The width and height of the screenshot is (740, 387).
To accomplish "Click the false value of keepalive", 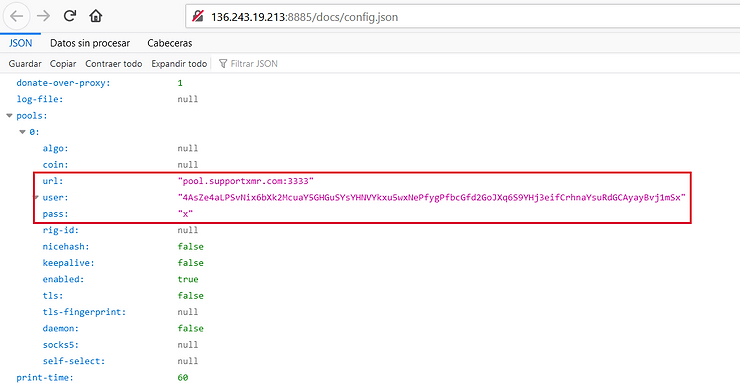I will (191, 263).
